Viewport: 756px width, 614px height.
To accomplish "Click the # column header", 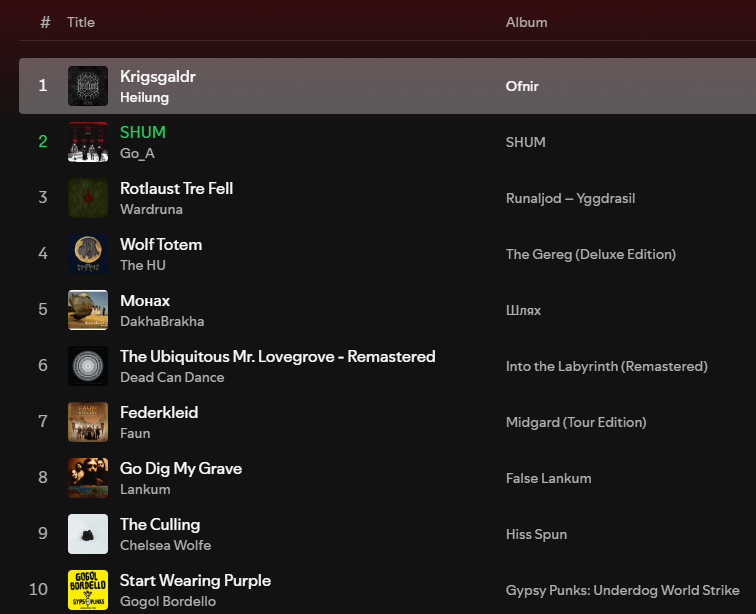I will (45, 22).
